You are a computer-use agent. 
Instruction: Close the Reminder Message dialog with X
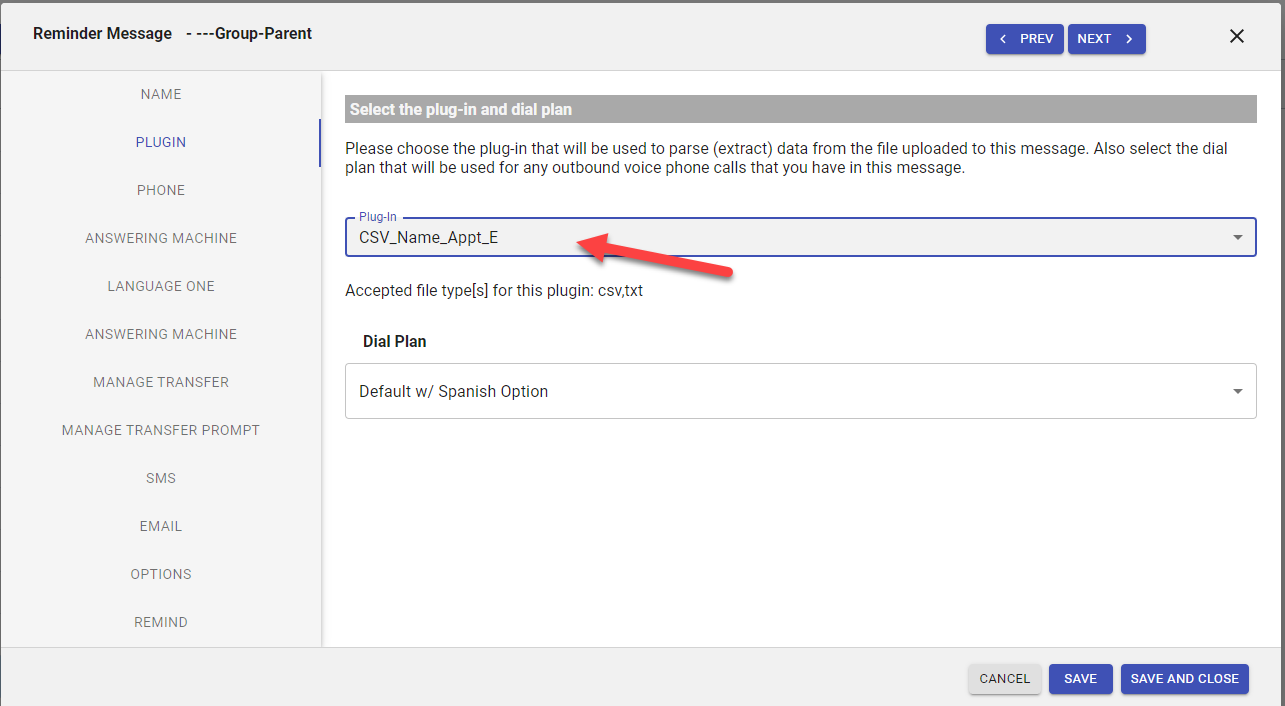pyautogui.click(x=1236, y=37)
